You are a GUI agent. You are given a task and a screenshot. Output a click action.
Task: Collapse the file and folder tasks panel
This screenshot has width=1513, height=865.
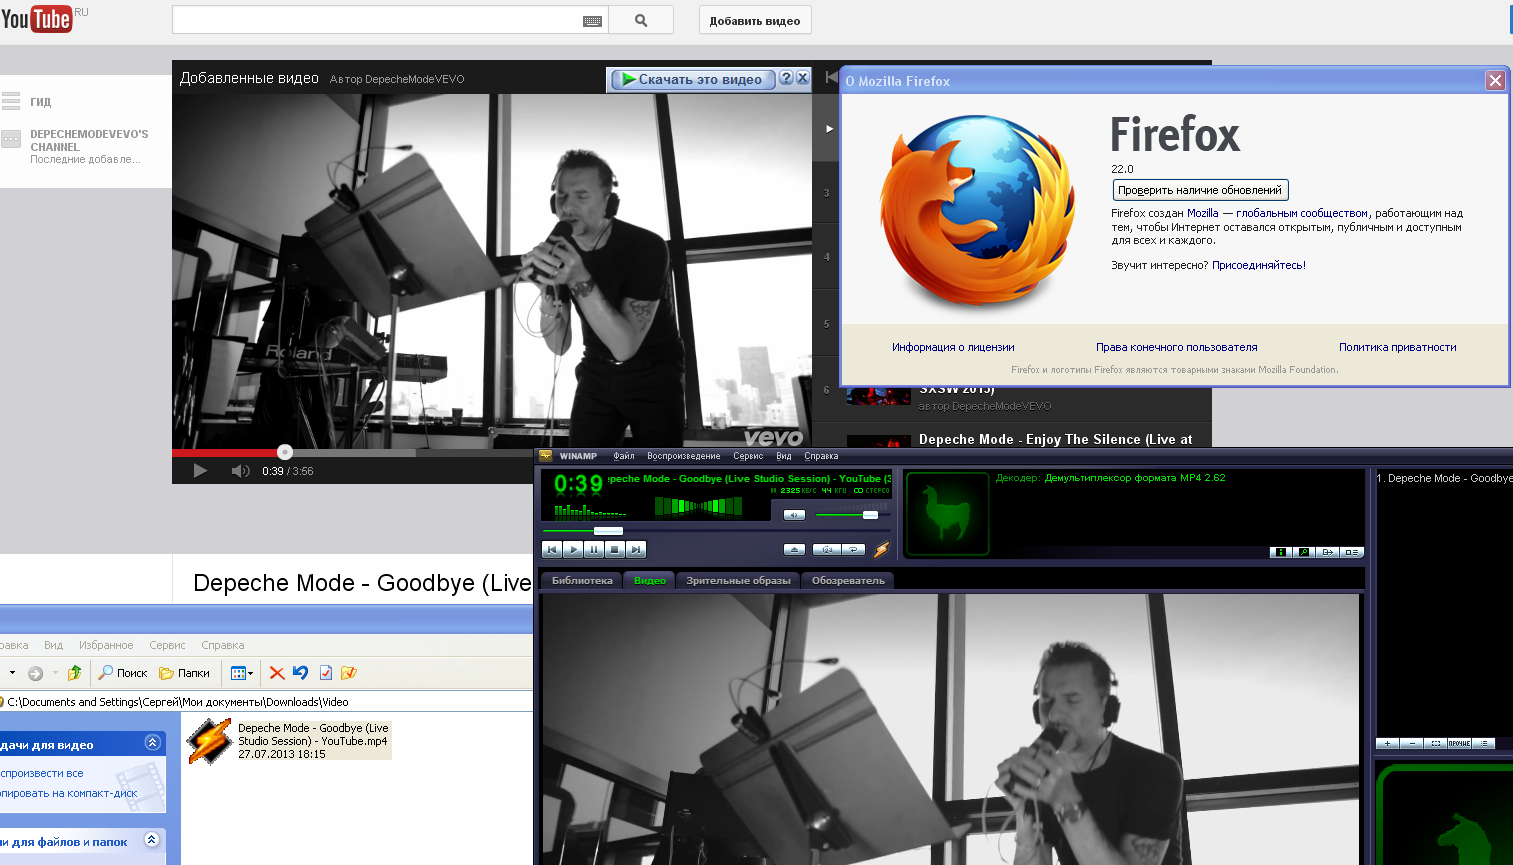(x=152, y=840)
